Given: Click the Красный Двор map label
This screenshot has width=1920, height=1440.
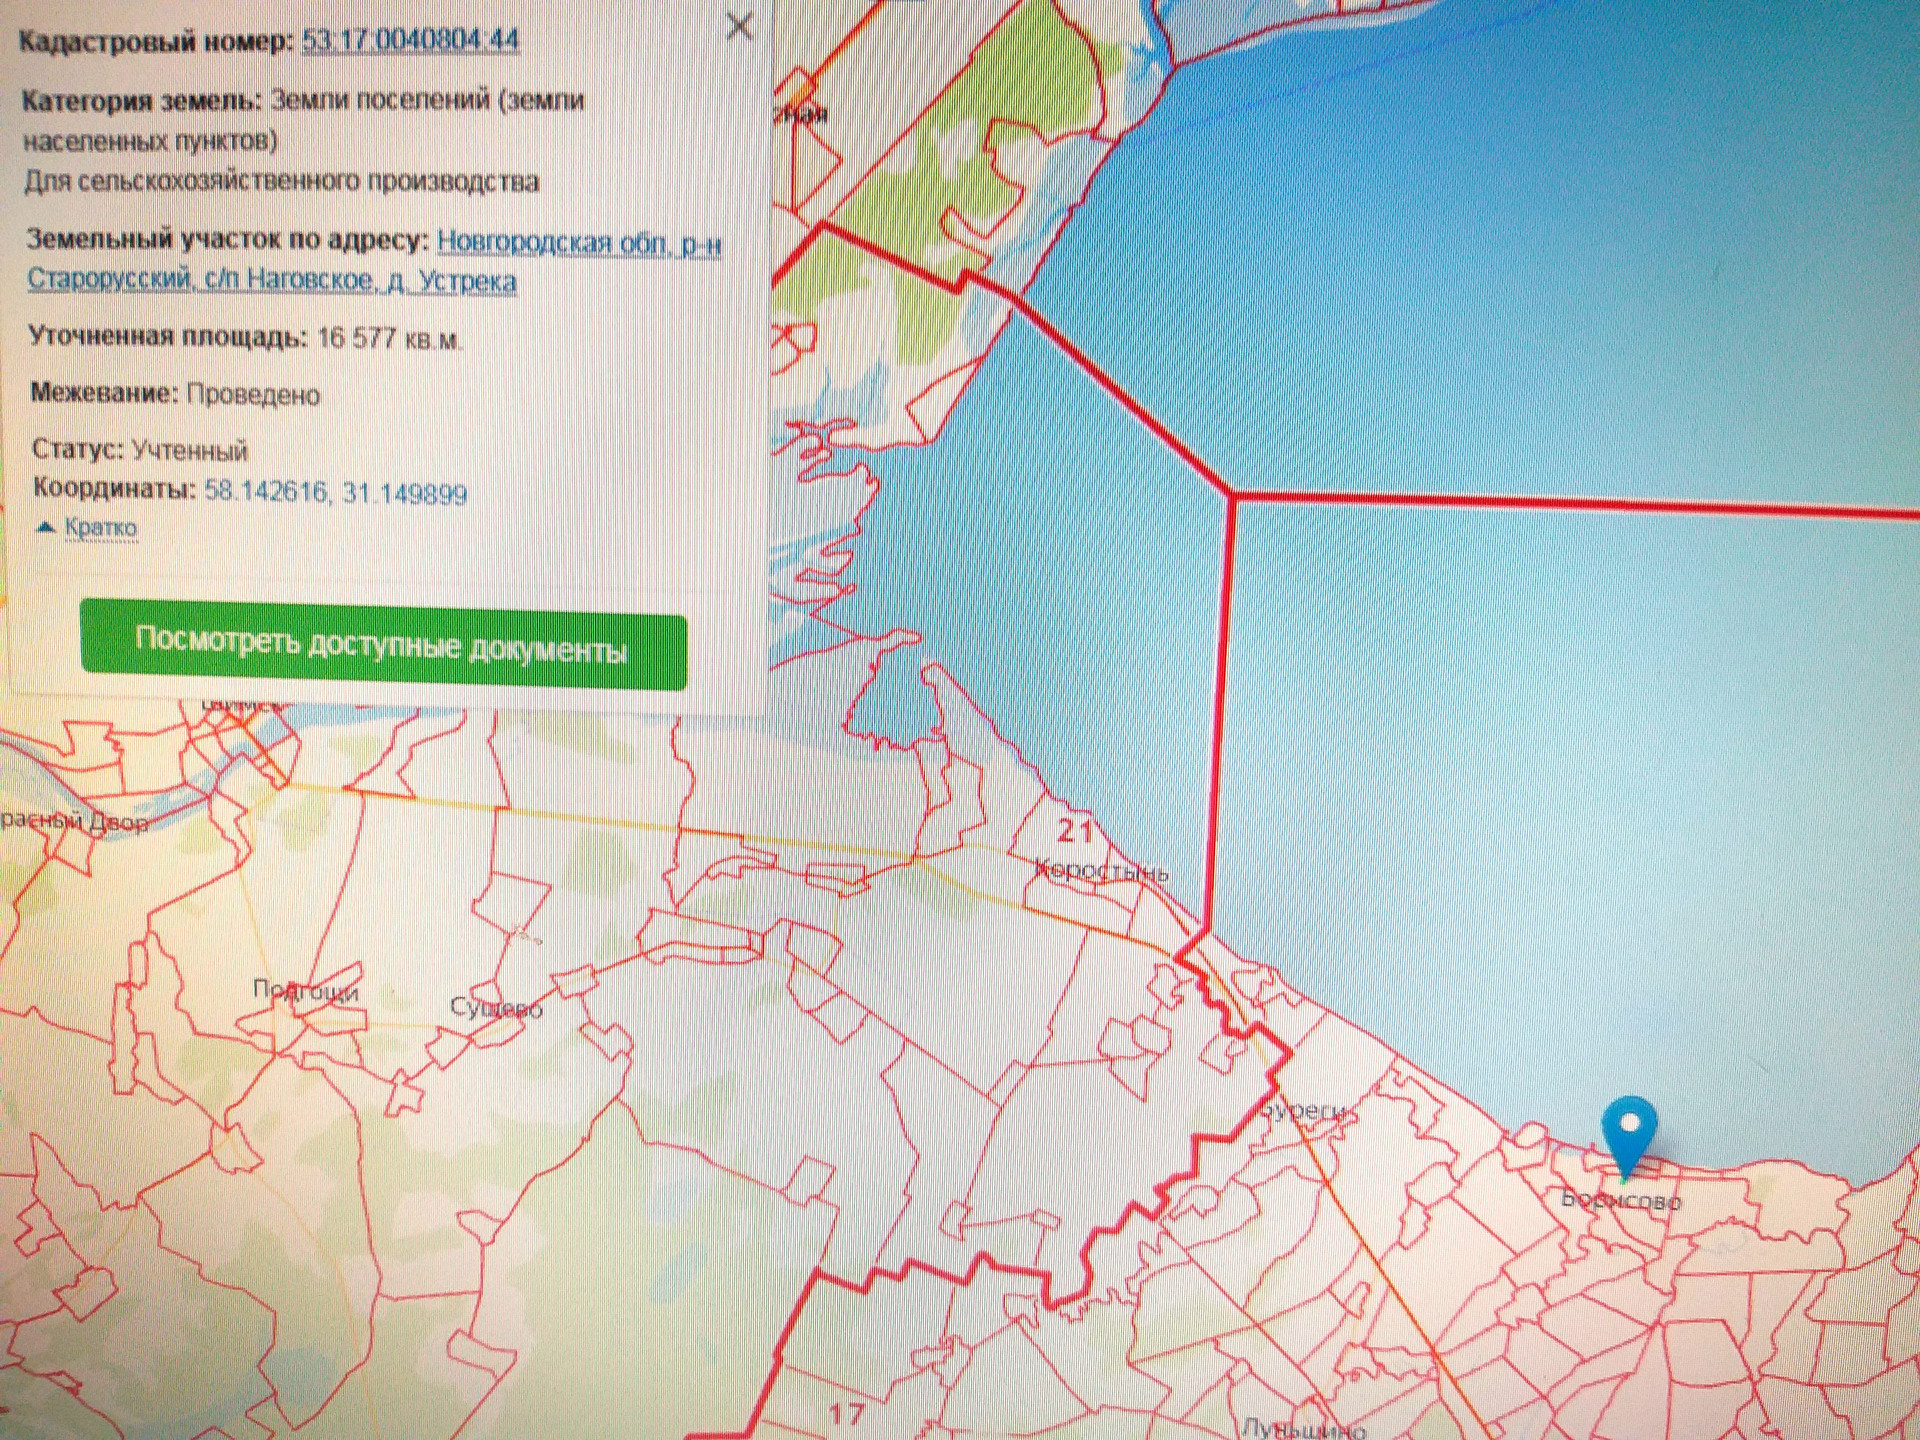Looking at the screenshot, I should pos(75,822).
